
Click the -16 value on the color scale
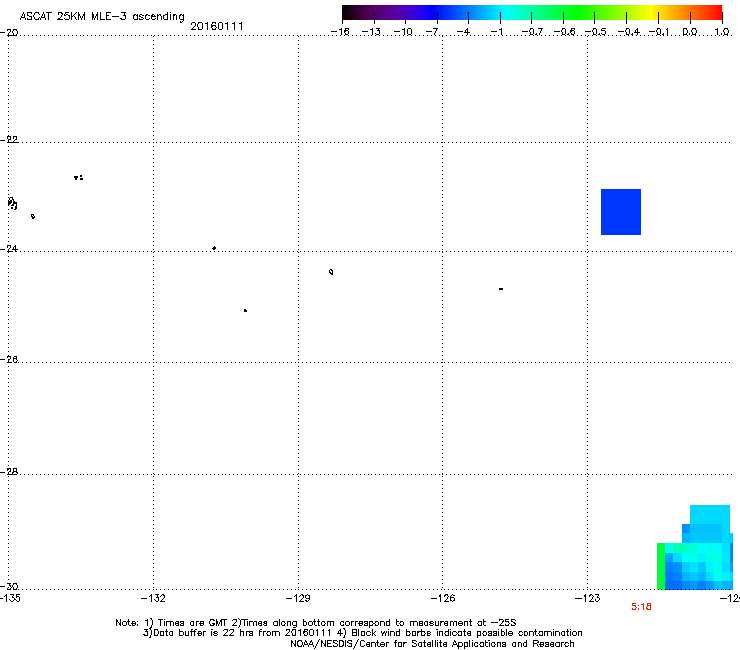click(x=340, y=32)
